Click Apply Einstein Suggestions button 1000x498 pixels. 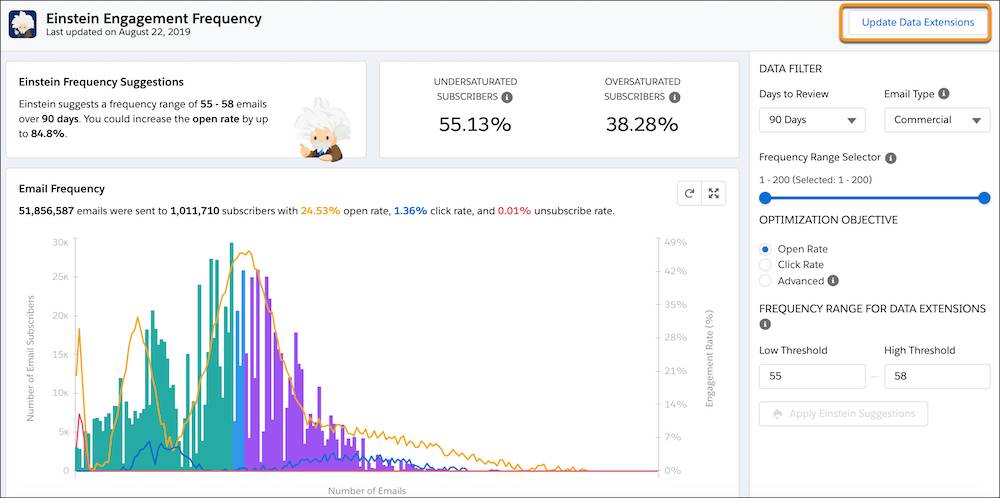tap(843, 413)
